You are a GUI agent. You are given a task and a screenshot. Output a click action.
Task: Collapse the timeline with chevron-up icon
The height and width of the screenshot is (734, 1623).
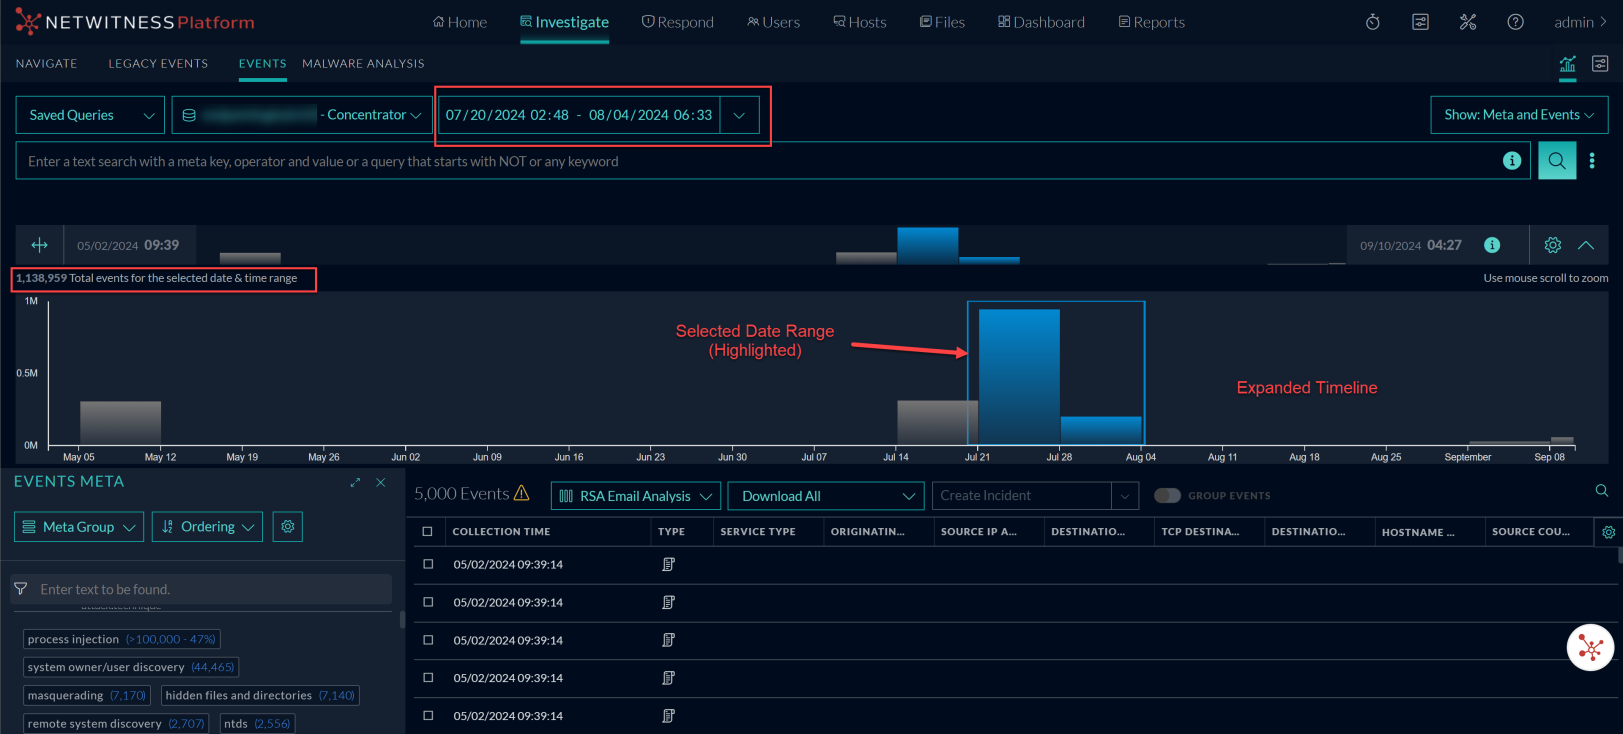[1586, 245]
